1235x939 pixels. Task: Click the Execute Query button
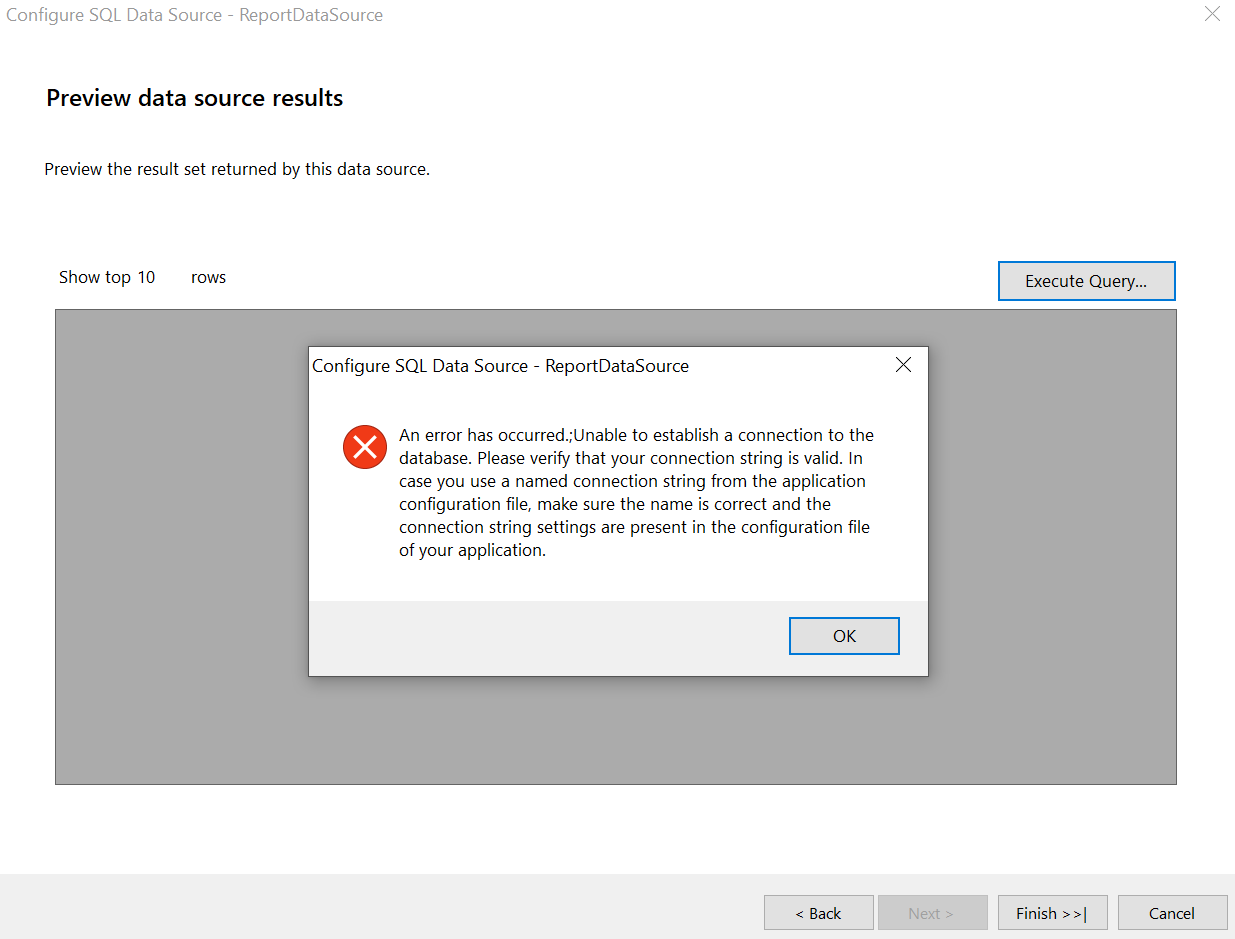[x=1086, y=281]
